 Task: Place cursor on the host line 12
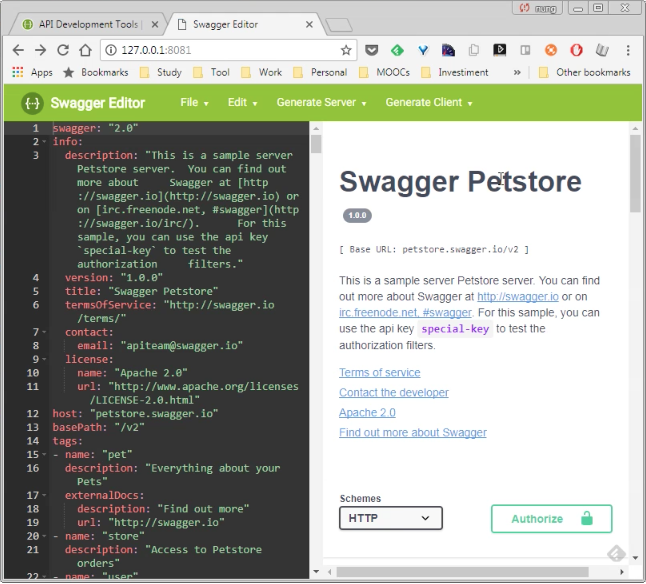point(135,413)
